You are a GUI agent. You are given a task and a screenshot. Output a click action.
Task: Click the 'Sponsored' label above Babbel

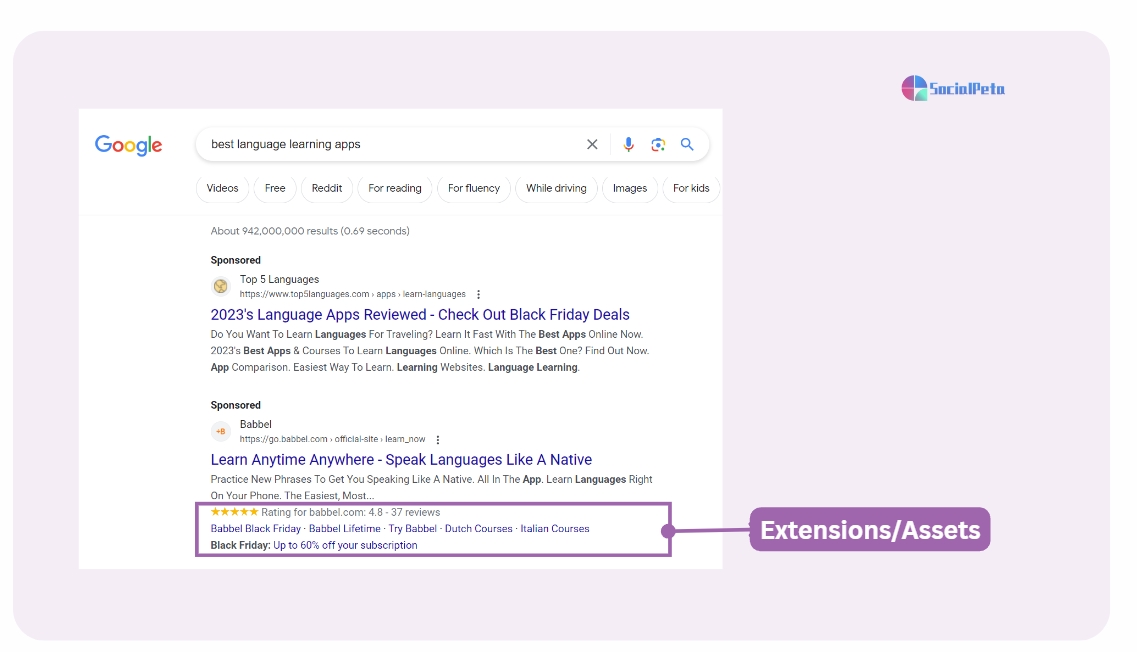pos(236,405)
